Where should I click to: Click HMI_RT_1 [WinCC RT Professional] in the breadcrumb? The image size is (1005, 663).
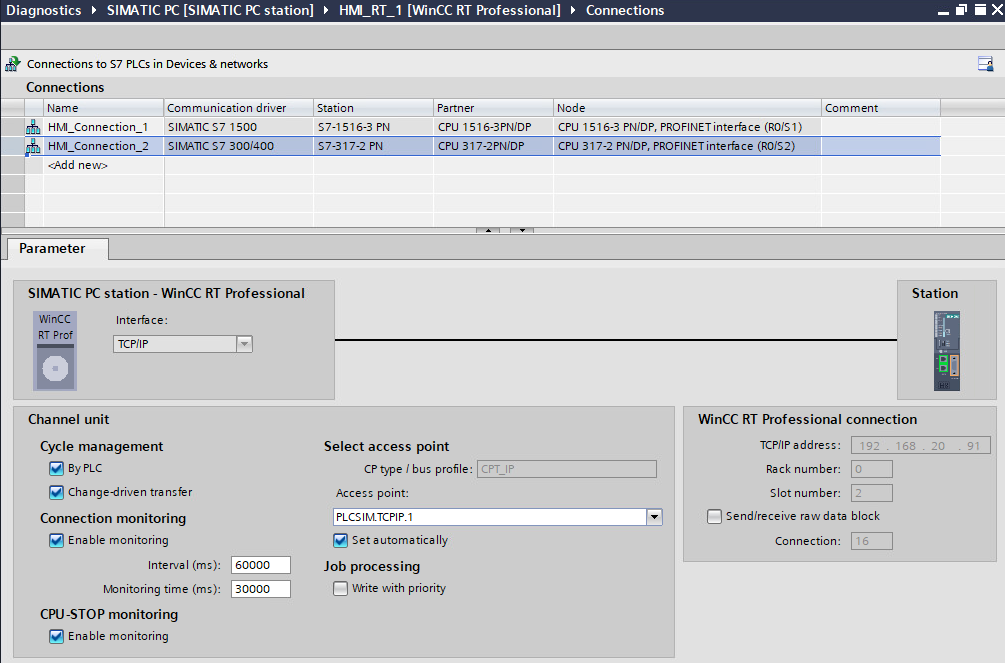coord(449,10)
